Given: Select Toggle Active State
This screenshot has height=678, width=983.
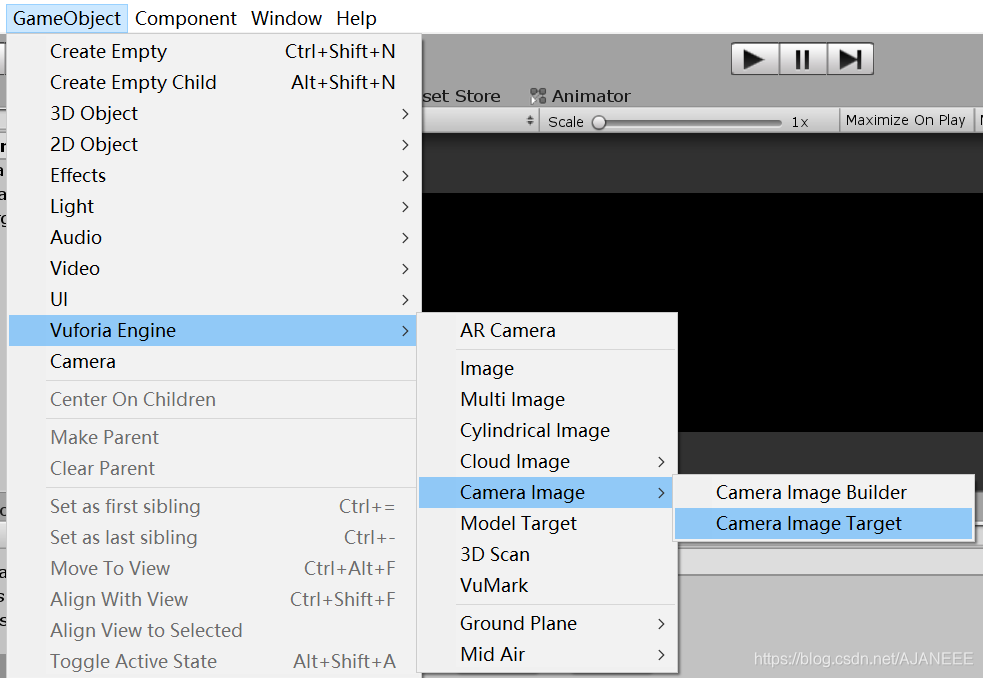Looking at the screenshot, I should point(213,662).
